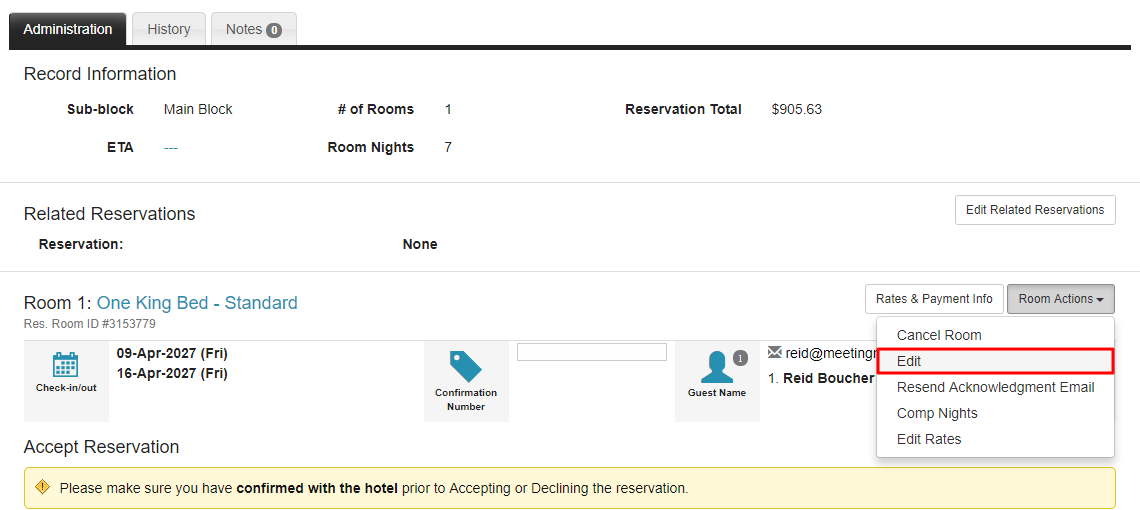Open the Administration tab
This screenshot has height=510, width=1140.
(68, 29)
